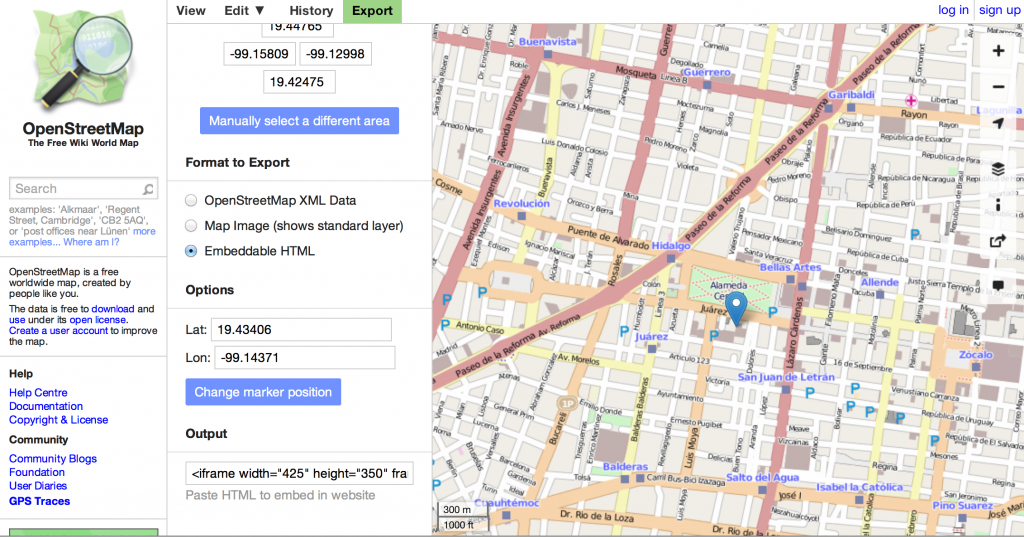Click the Zócalo metro station icon
Image resolution: width=1024 pixels, height=537 pixels.
pyautogui.click(x=976, y=366)
